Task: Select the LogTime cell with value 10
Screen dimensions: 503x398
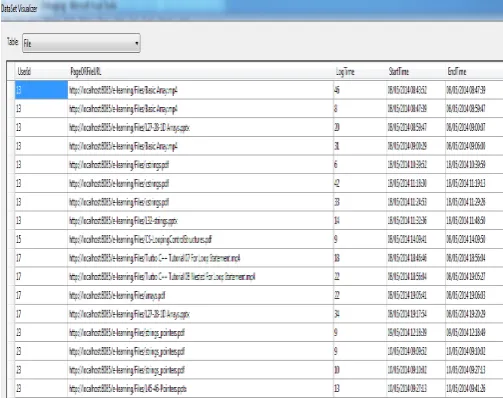Action: click(359, 370)
